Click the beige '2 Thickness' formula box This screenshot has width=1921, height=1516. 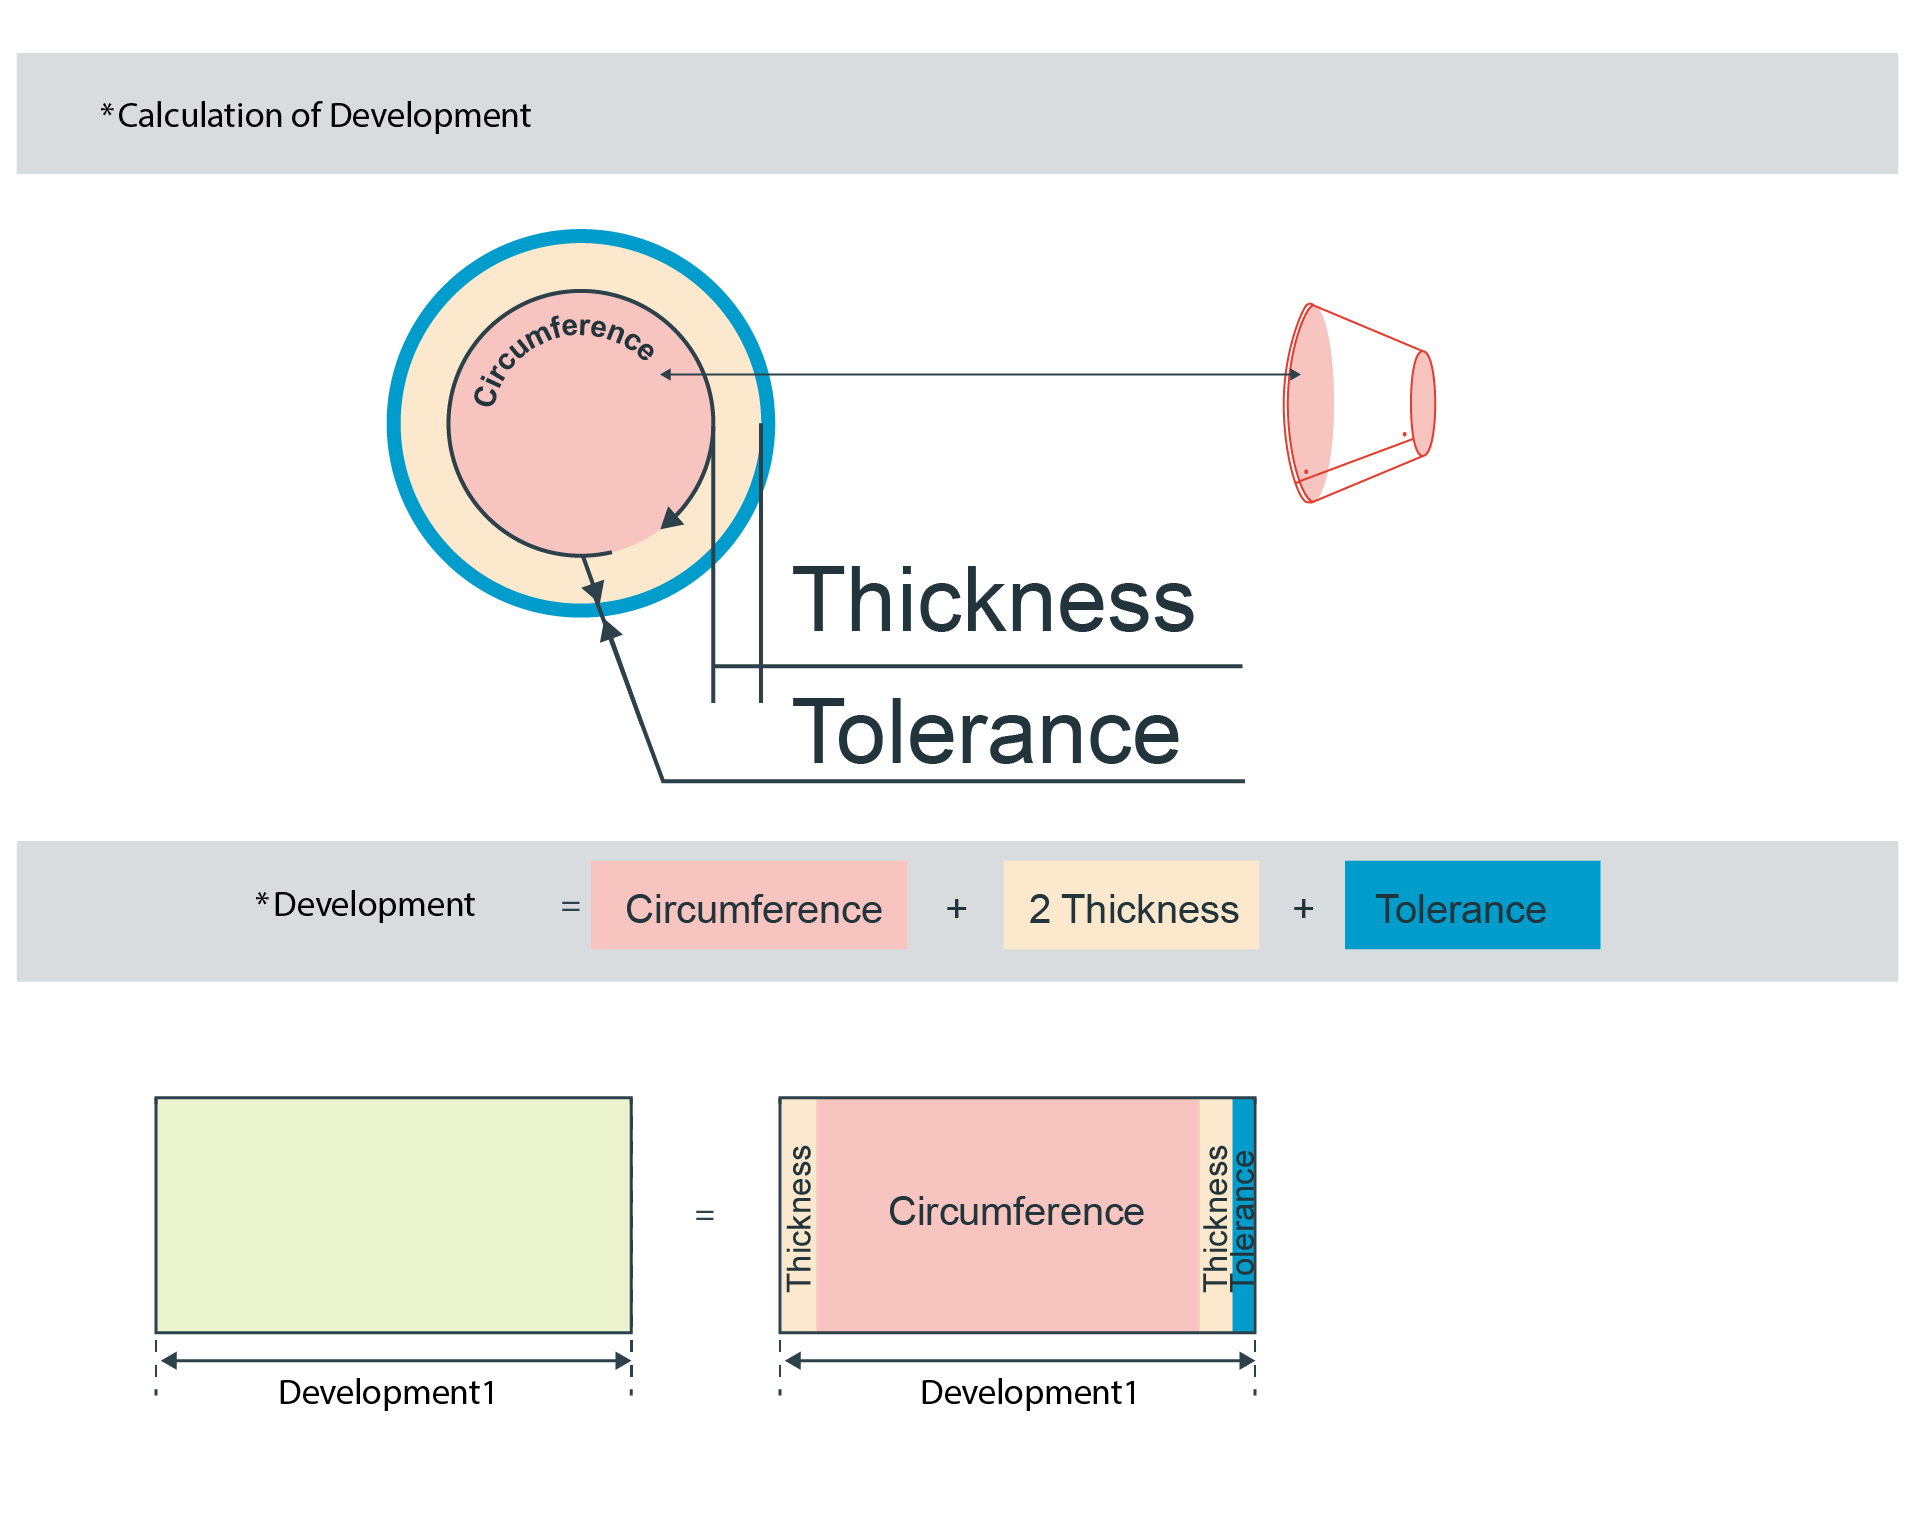[x=1131, y=905]
